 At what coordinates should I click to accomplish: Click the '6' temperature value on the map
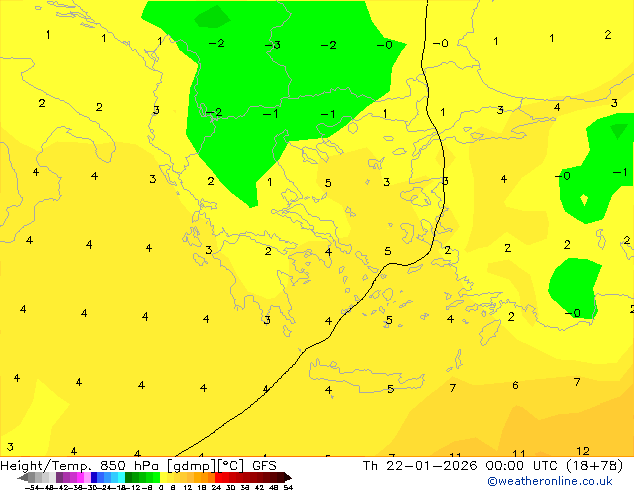tap(515, 385)
